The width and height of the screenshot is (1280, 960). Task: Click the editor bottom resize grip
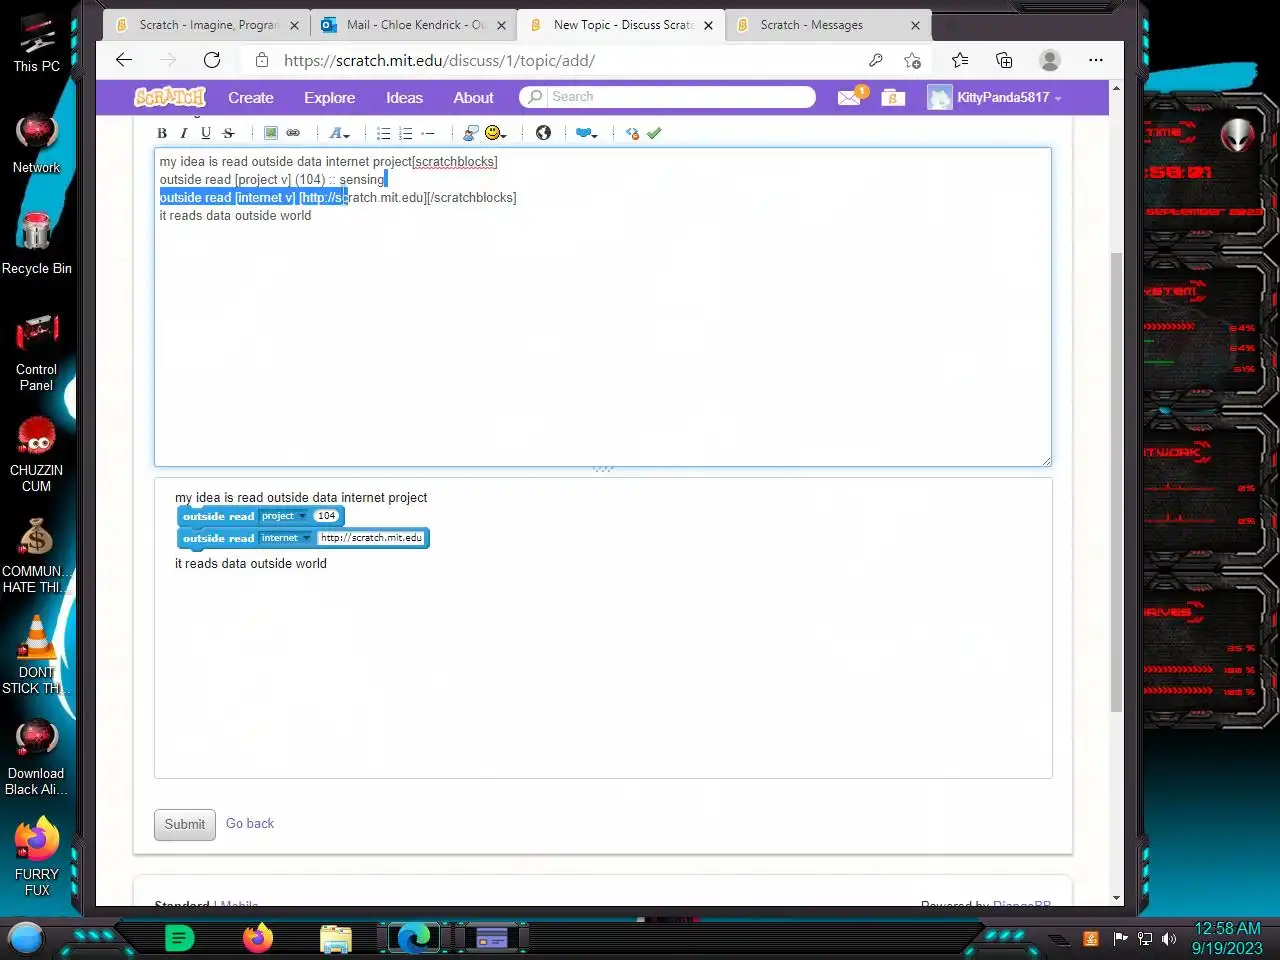[x=603, y=469]
